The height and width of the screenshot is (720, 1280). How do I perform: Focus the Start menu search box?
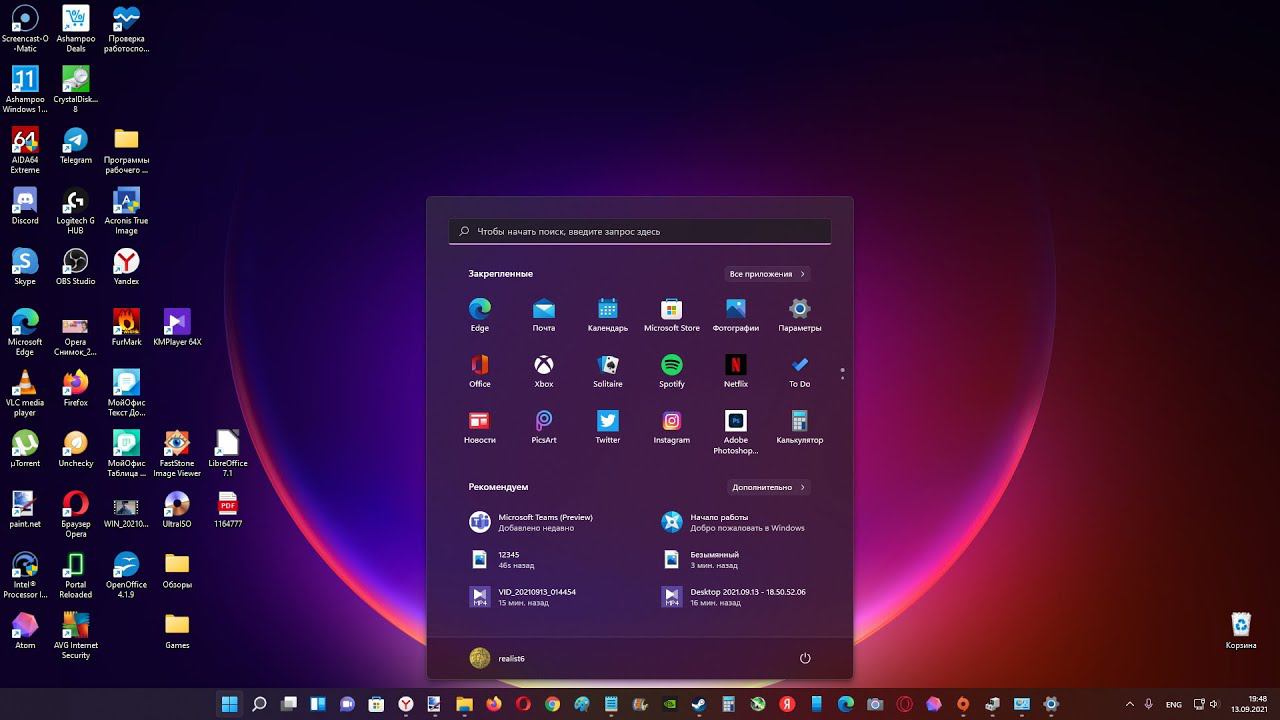pos(640,231)
